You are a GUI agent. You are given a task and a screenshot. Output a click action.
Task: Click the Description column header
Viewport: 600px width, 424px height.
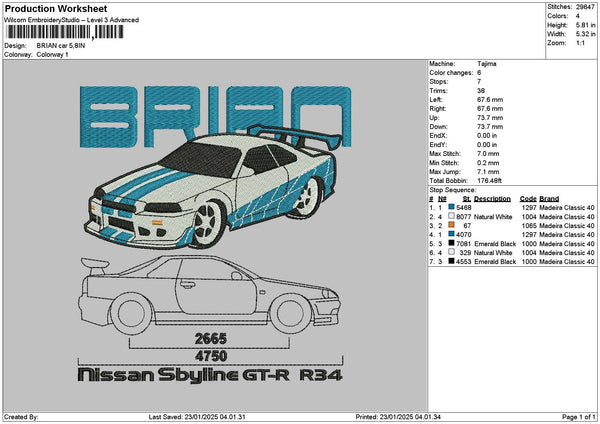[x=492, y=199]
